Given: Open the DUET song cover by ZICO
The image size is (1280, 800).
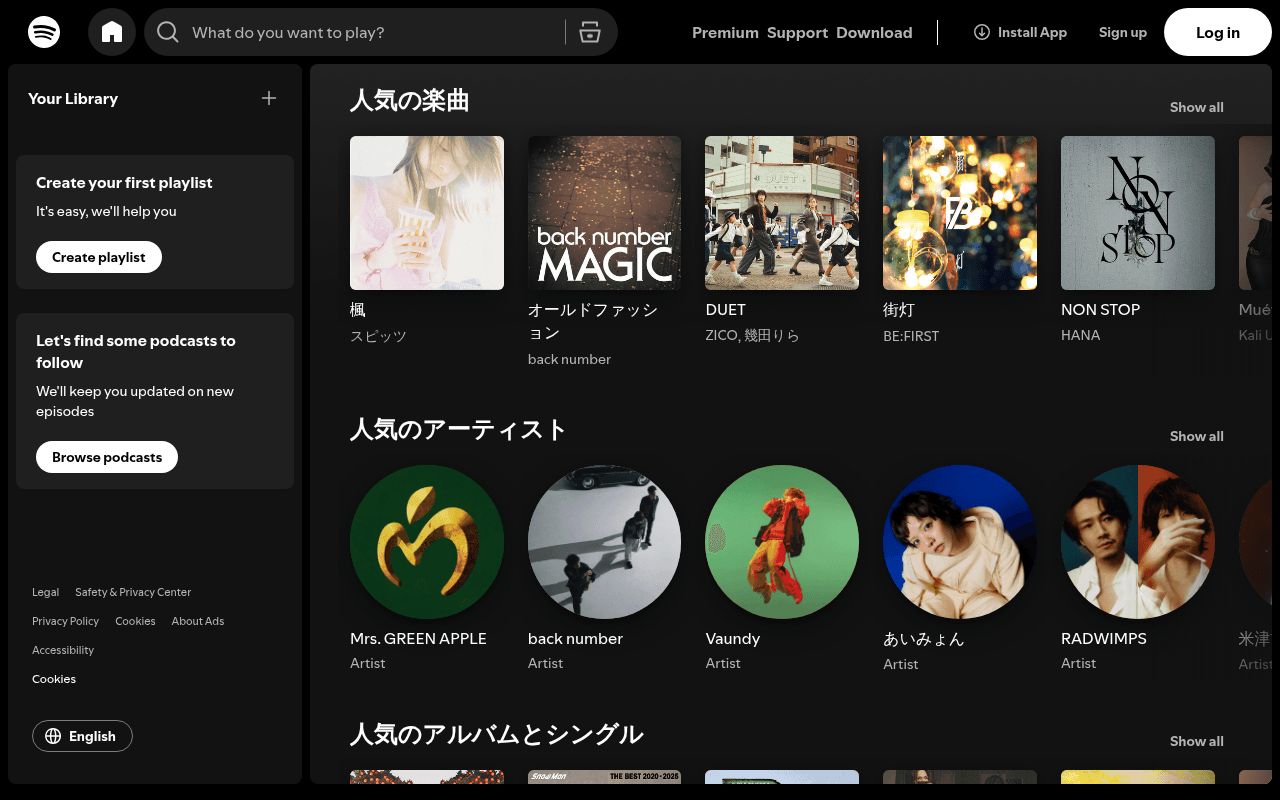Looking at the screenshot, I should (781, 212).
